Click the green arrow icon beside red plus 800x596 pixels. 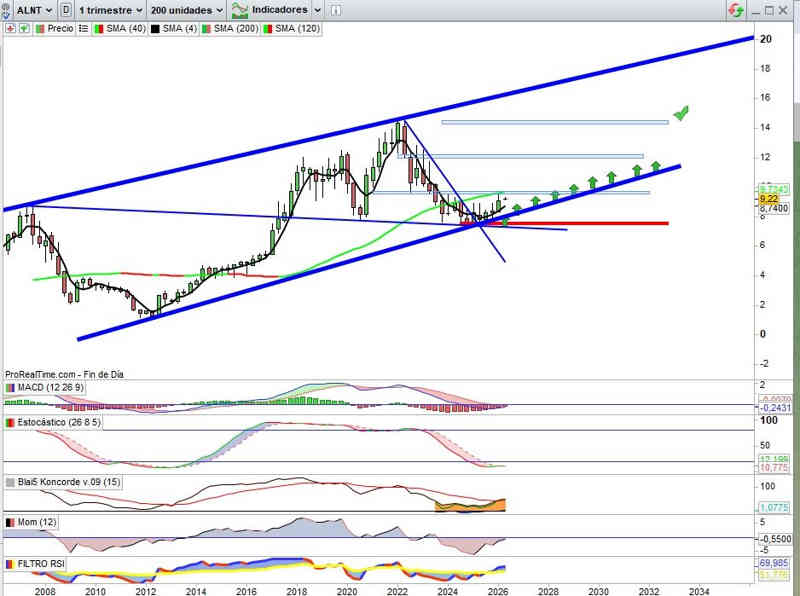tap(22, 29)
